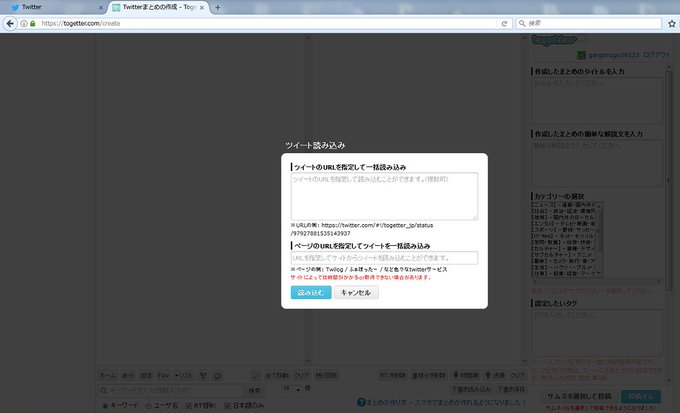Switch to the Twitter tab
The height and width of the screenshot is (413, 680).
coord(54,7)
